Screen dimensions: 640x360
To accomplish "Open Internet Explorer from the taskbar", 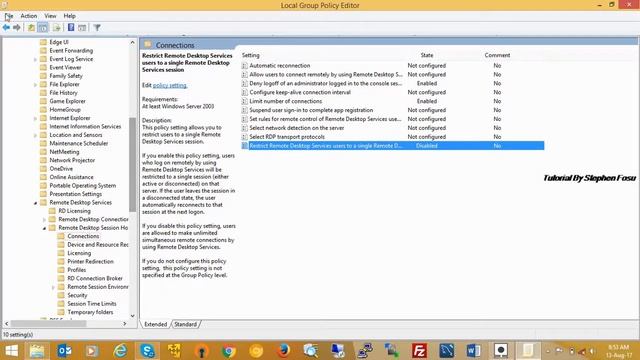I will tap(120, 351).
